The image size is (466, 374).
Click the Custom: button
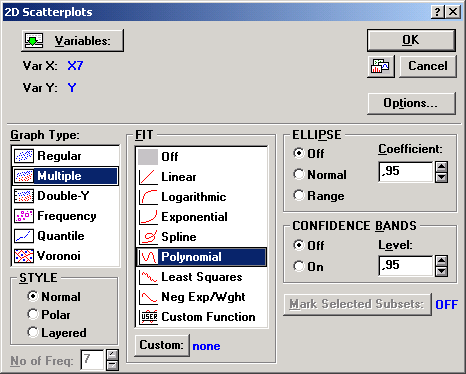tap(162, 345)
